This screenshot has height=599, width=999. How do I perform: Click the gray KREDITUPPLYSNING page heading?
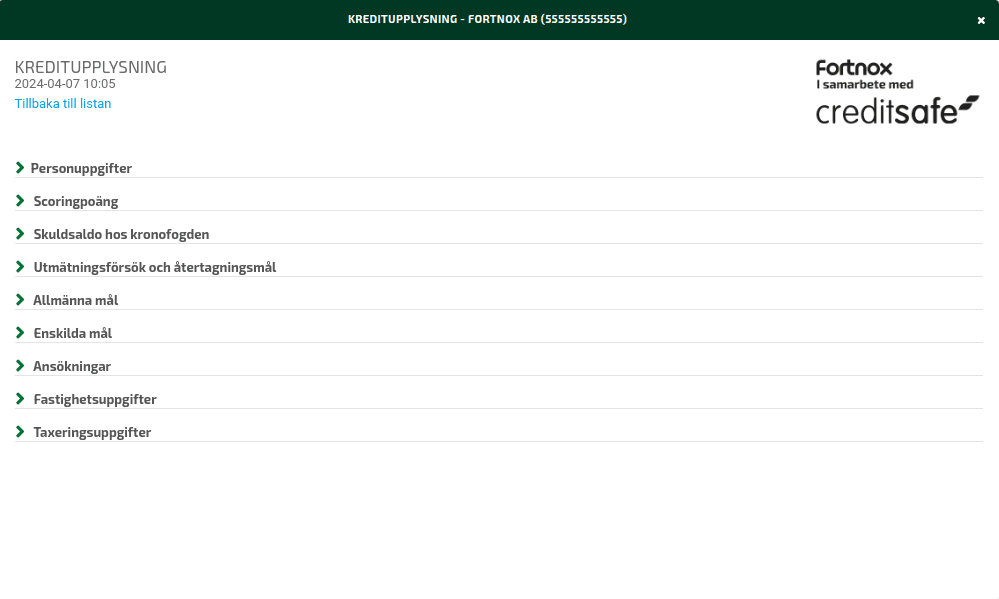click(x=90, y=67)
